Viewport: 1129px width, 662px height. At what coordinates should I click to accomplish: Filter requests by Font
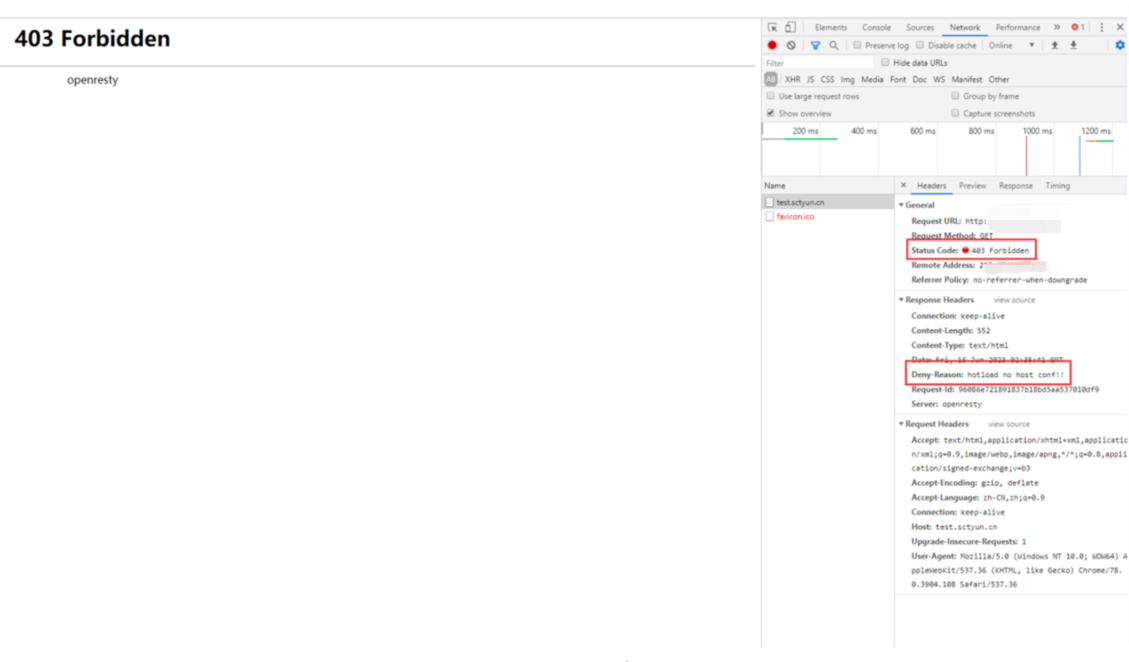898,79
